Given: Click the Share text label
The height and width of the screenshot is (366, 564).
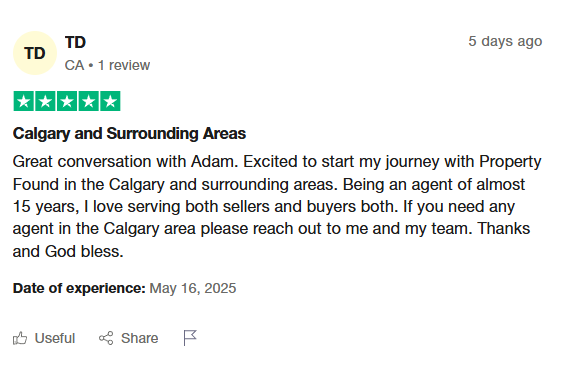Looking at the screenshot, I should [140, 338].
